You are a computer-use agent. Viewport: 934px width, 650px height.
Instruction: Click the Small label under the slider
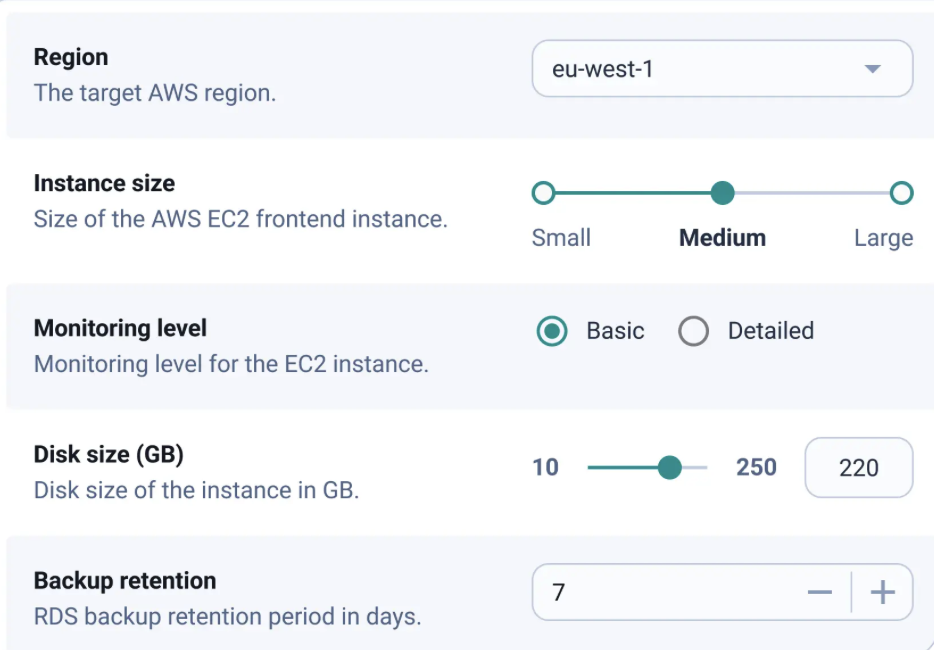click(x=561, y=238)
